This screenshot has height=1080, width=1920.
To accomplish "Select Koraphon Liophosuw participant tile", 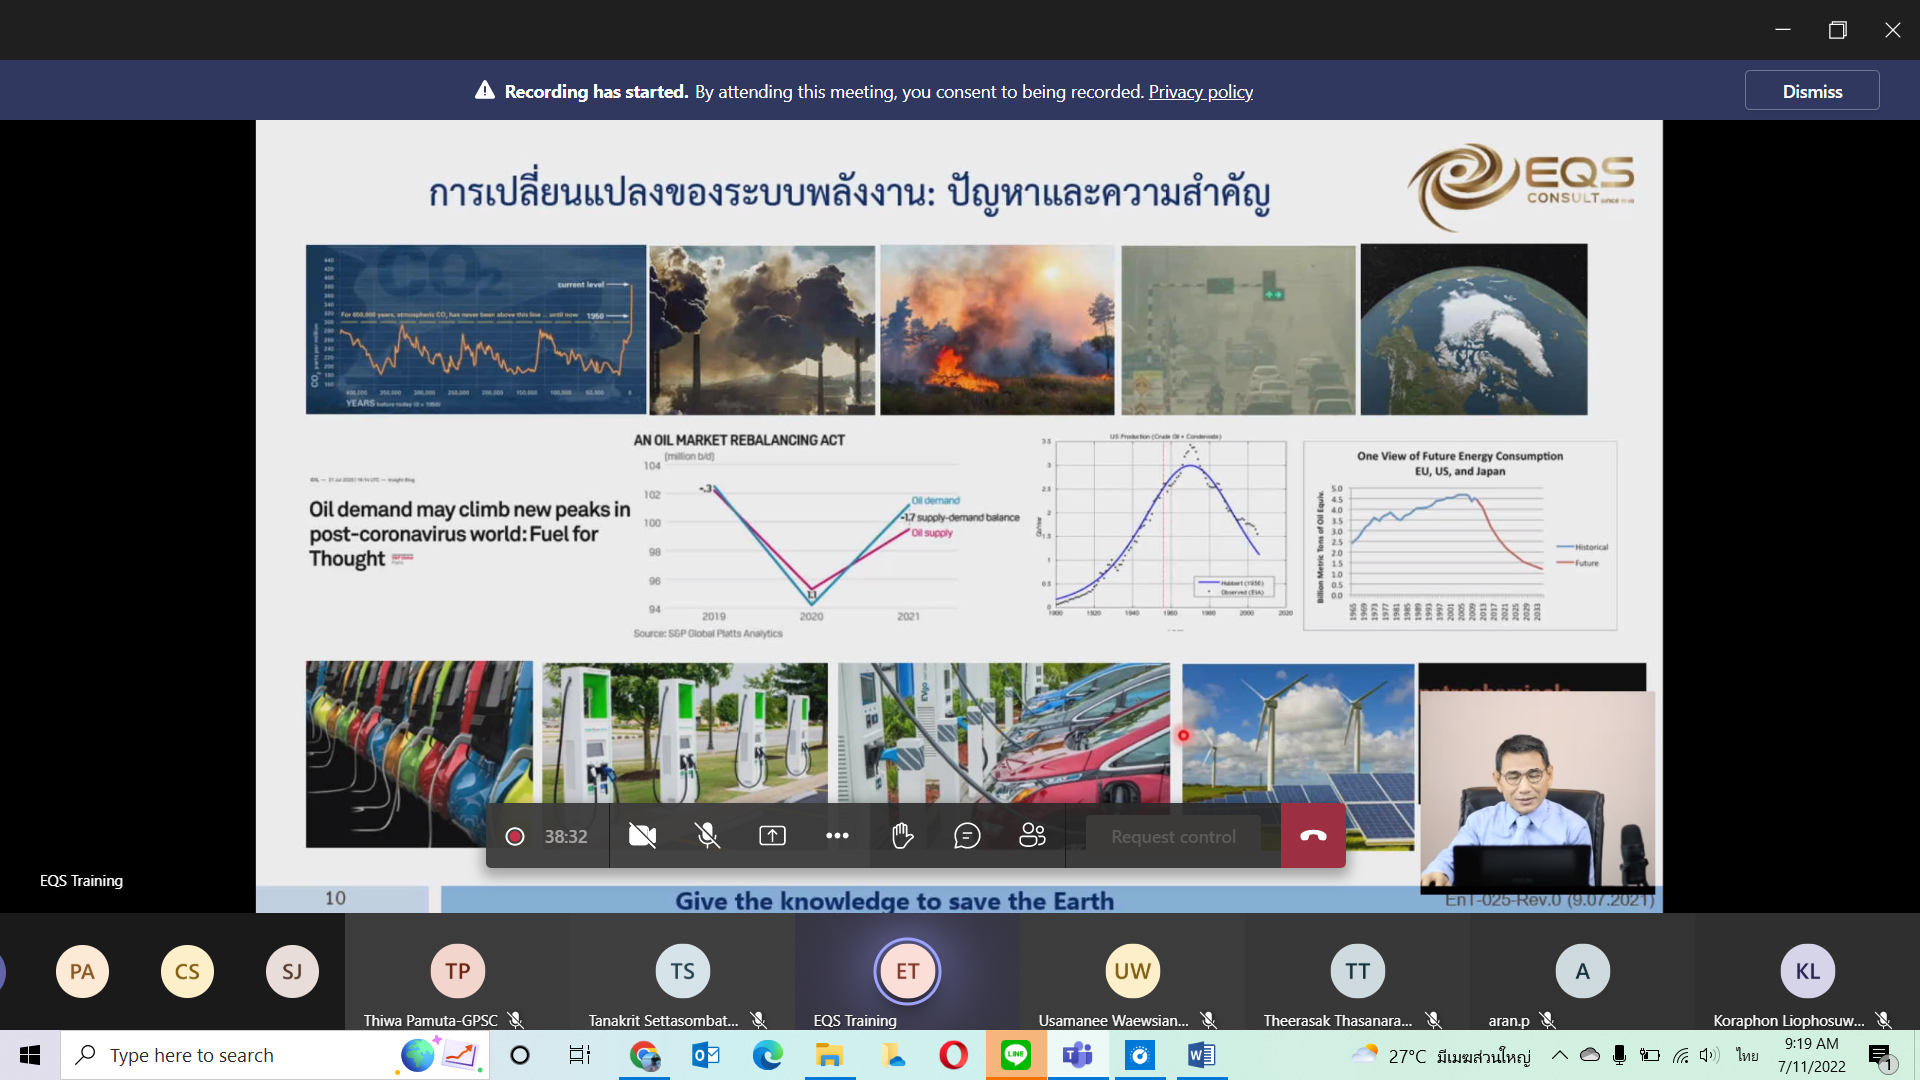I will click(x=1808, y=972).
